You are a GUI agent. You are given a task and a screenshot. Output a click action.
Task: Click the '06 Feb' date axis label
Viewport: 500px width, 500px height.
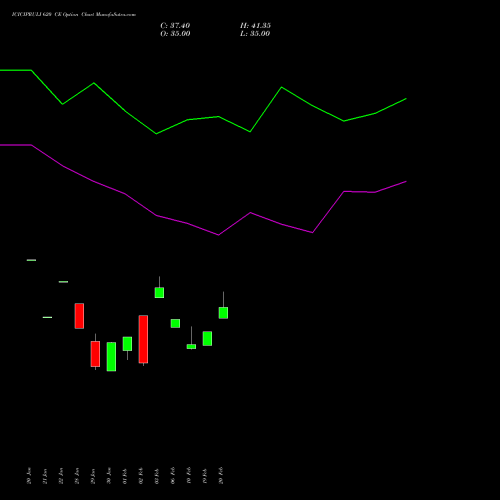(x=173, y=476)
